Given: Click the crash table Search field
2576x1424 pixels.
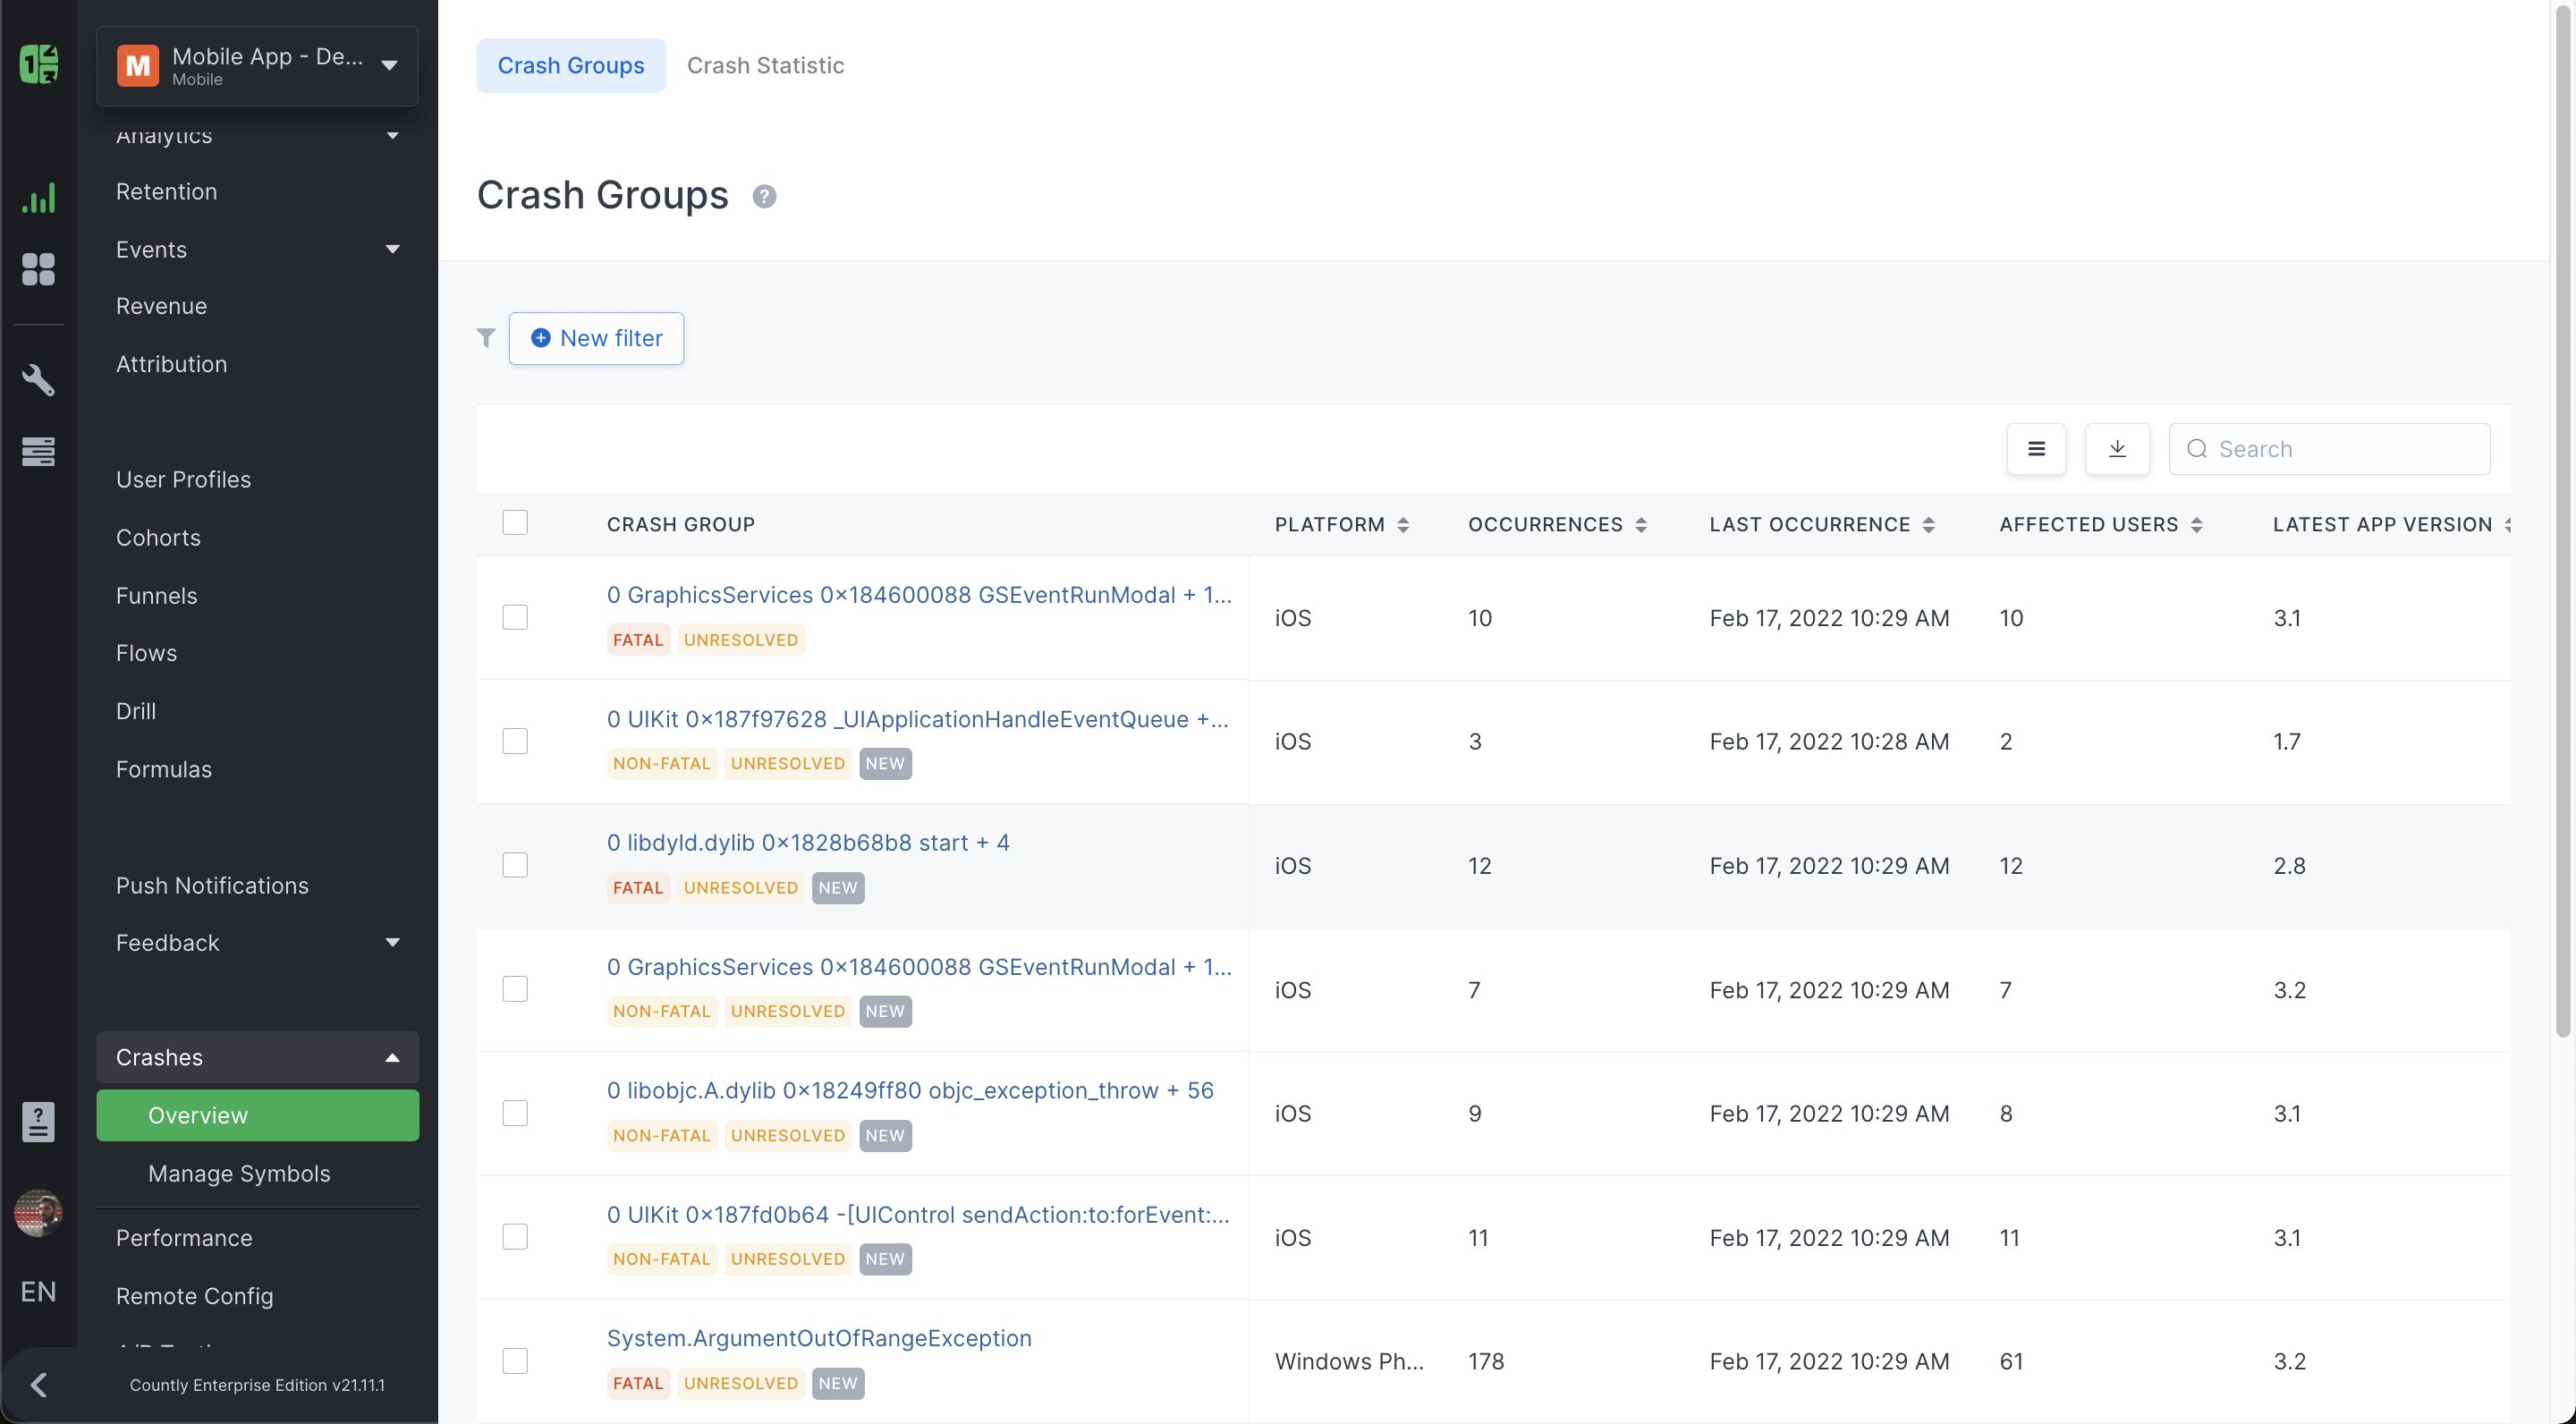Looking at the screenshot, I should (x=2329, y=449).
